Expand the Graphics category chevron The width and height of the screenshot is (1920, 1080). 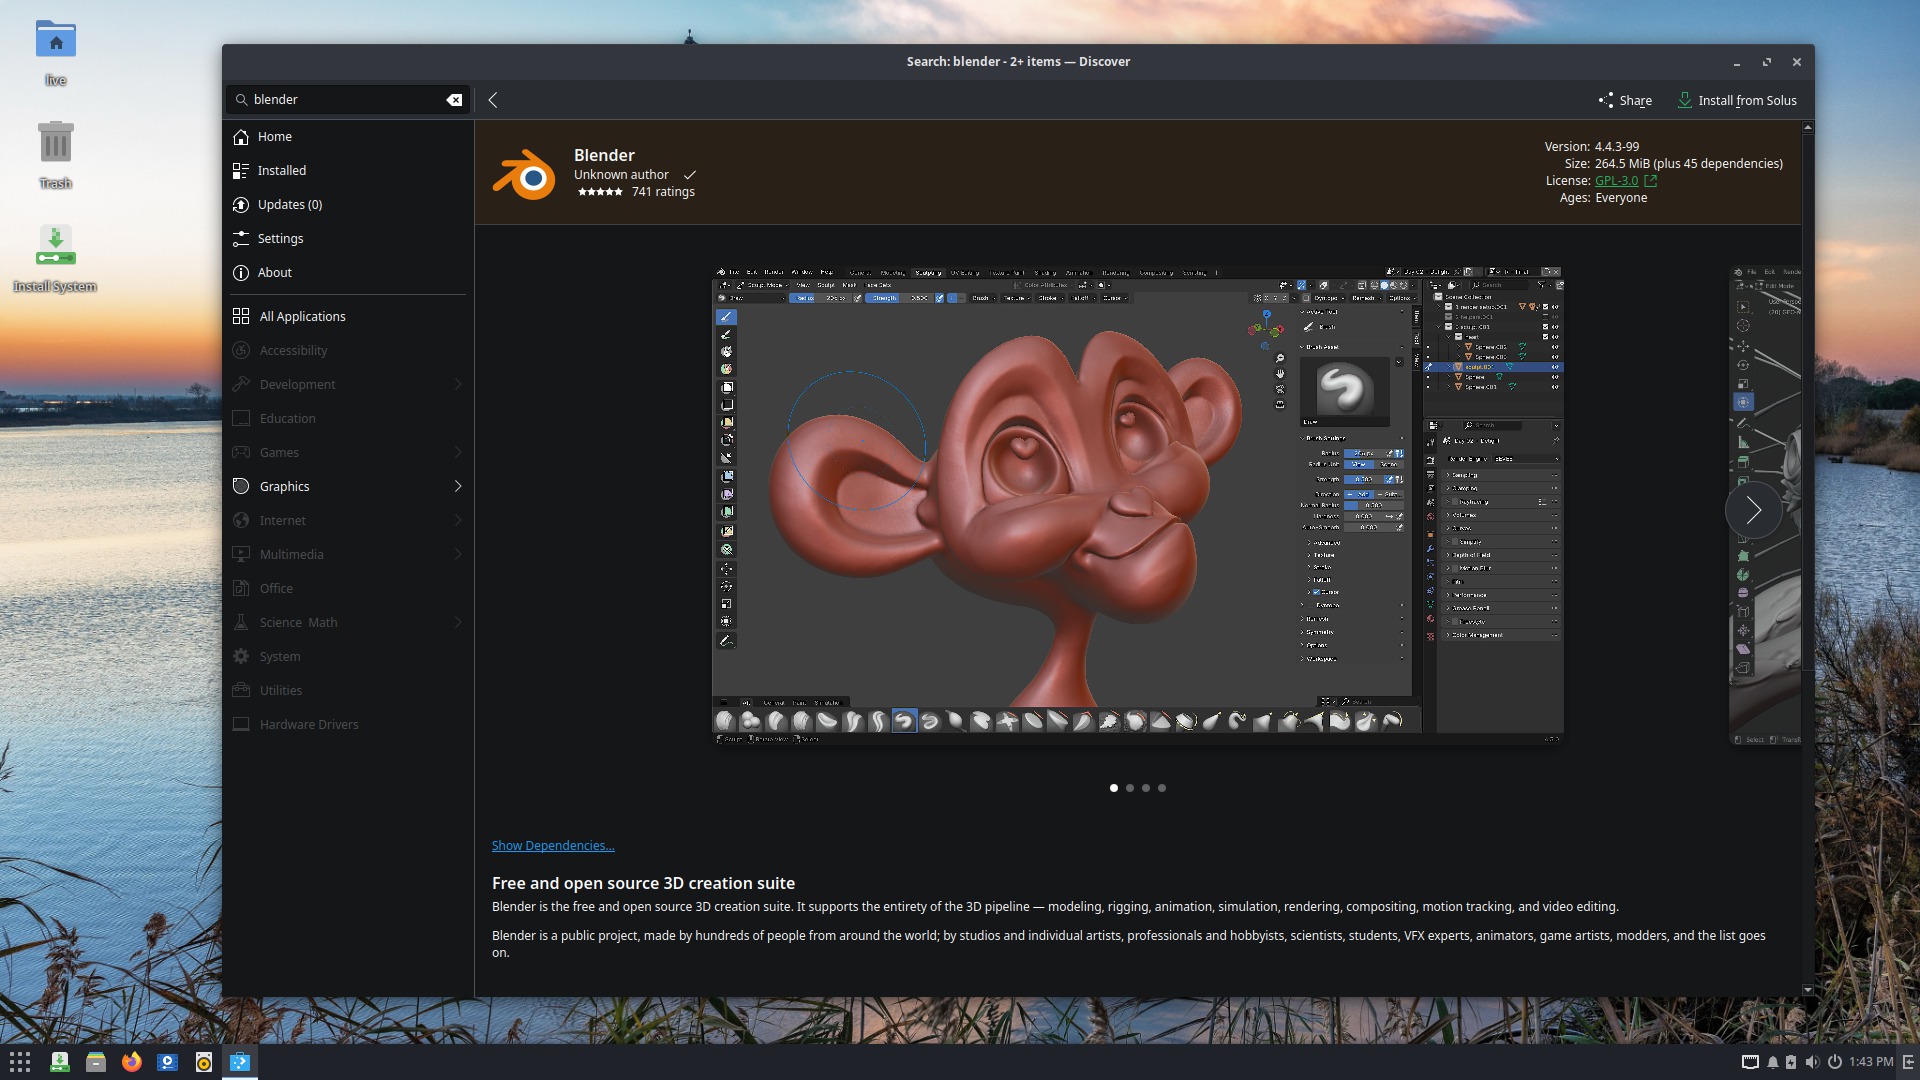458,487
